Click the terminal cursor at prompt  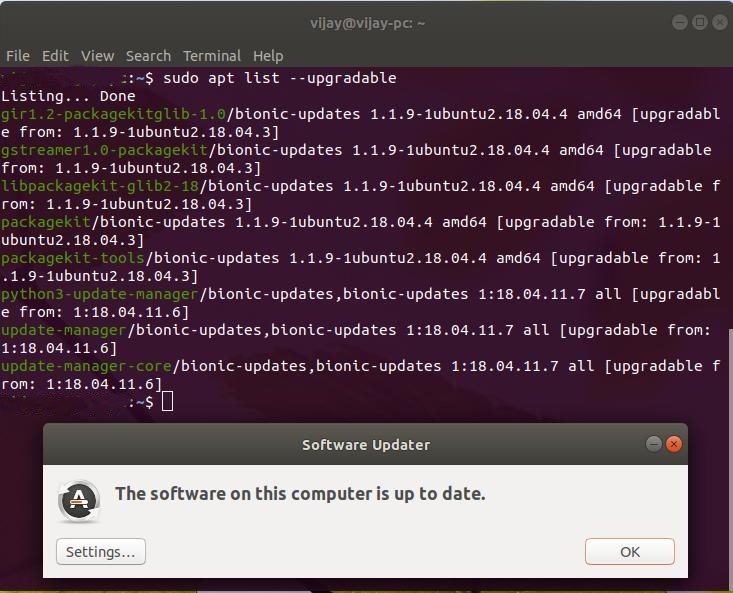point(167,402)
